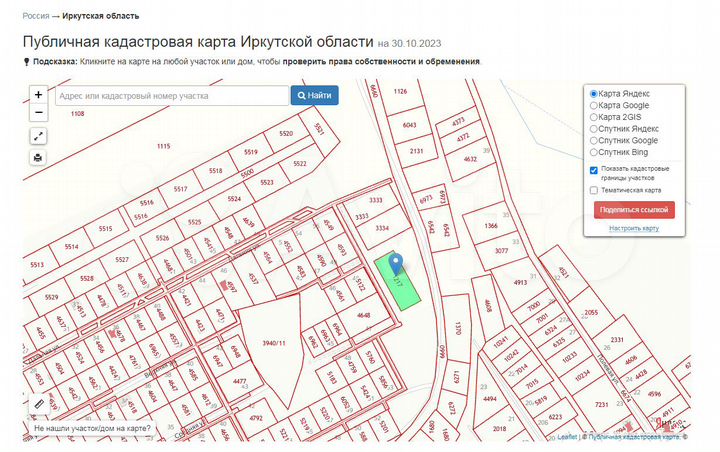
Task: Click parcel labeled 6043
Action: (409, 125)
